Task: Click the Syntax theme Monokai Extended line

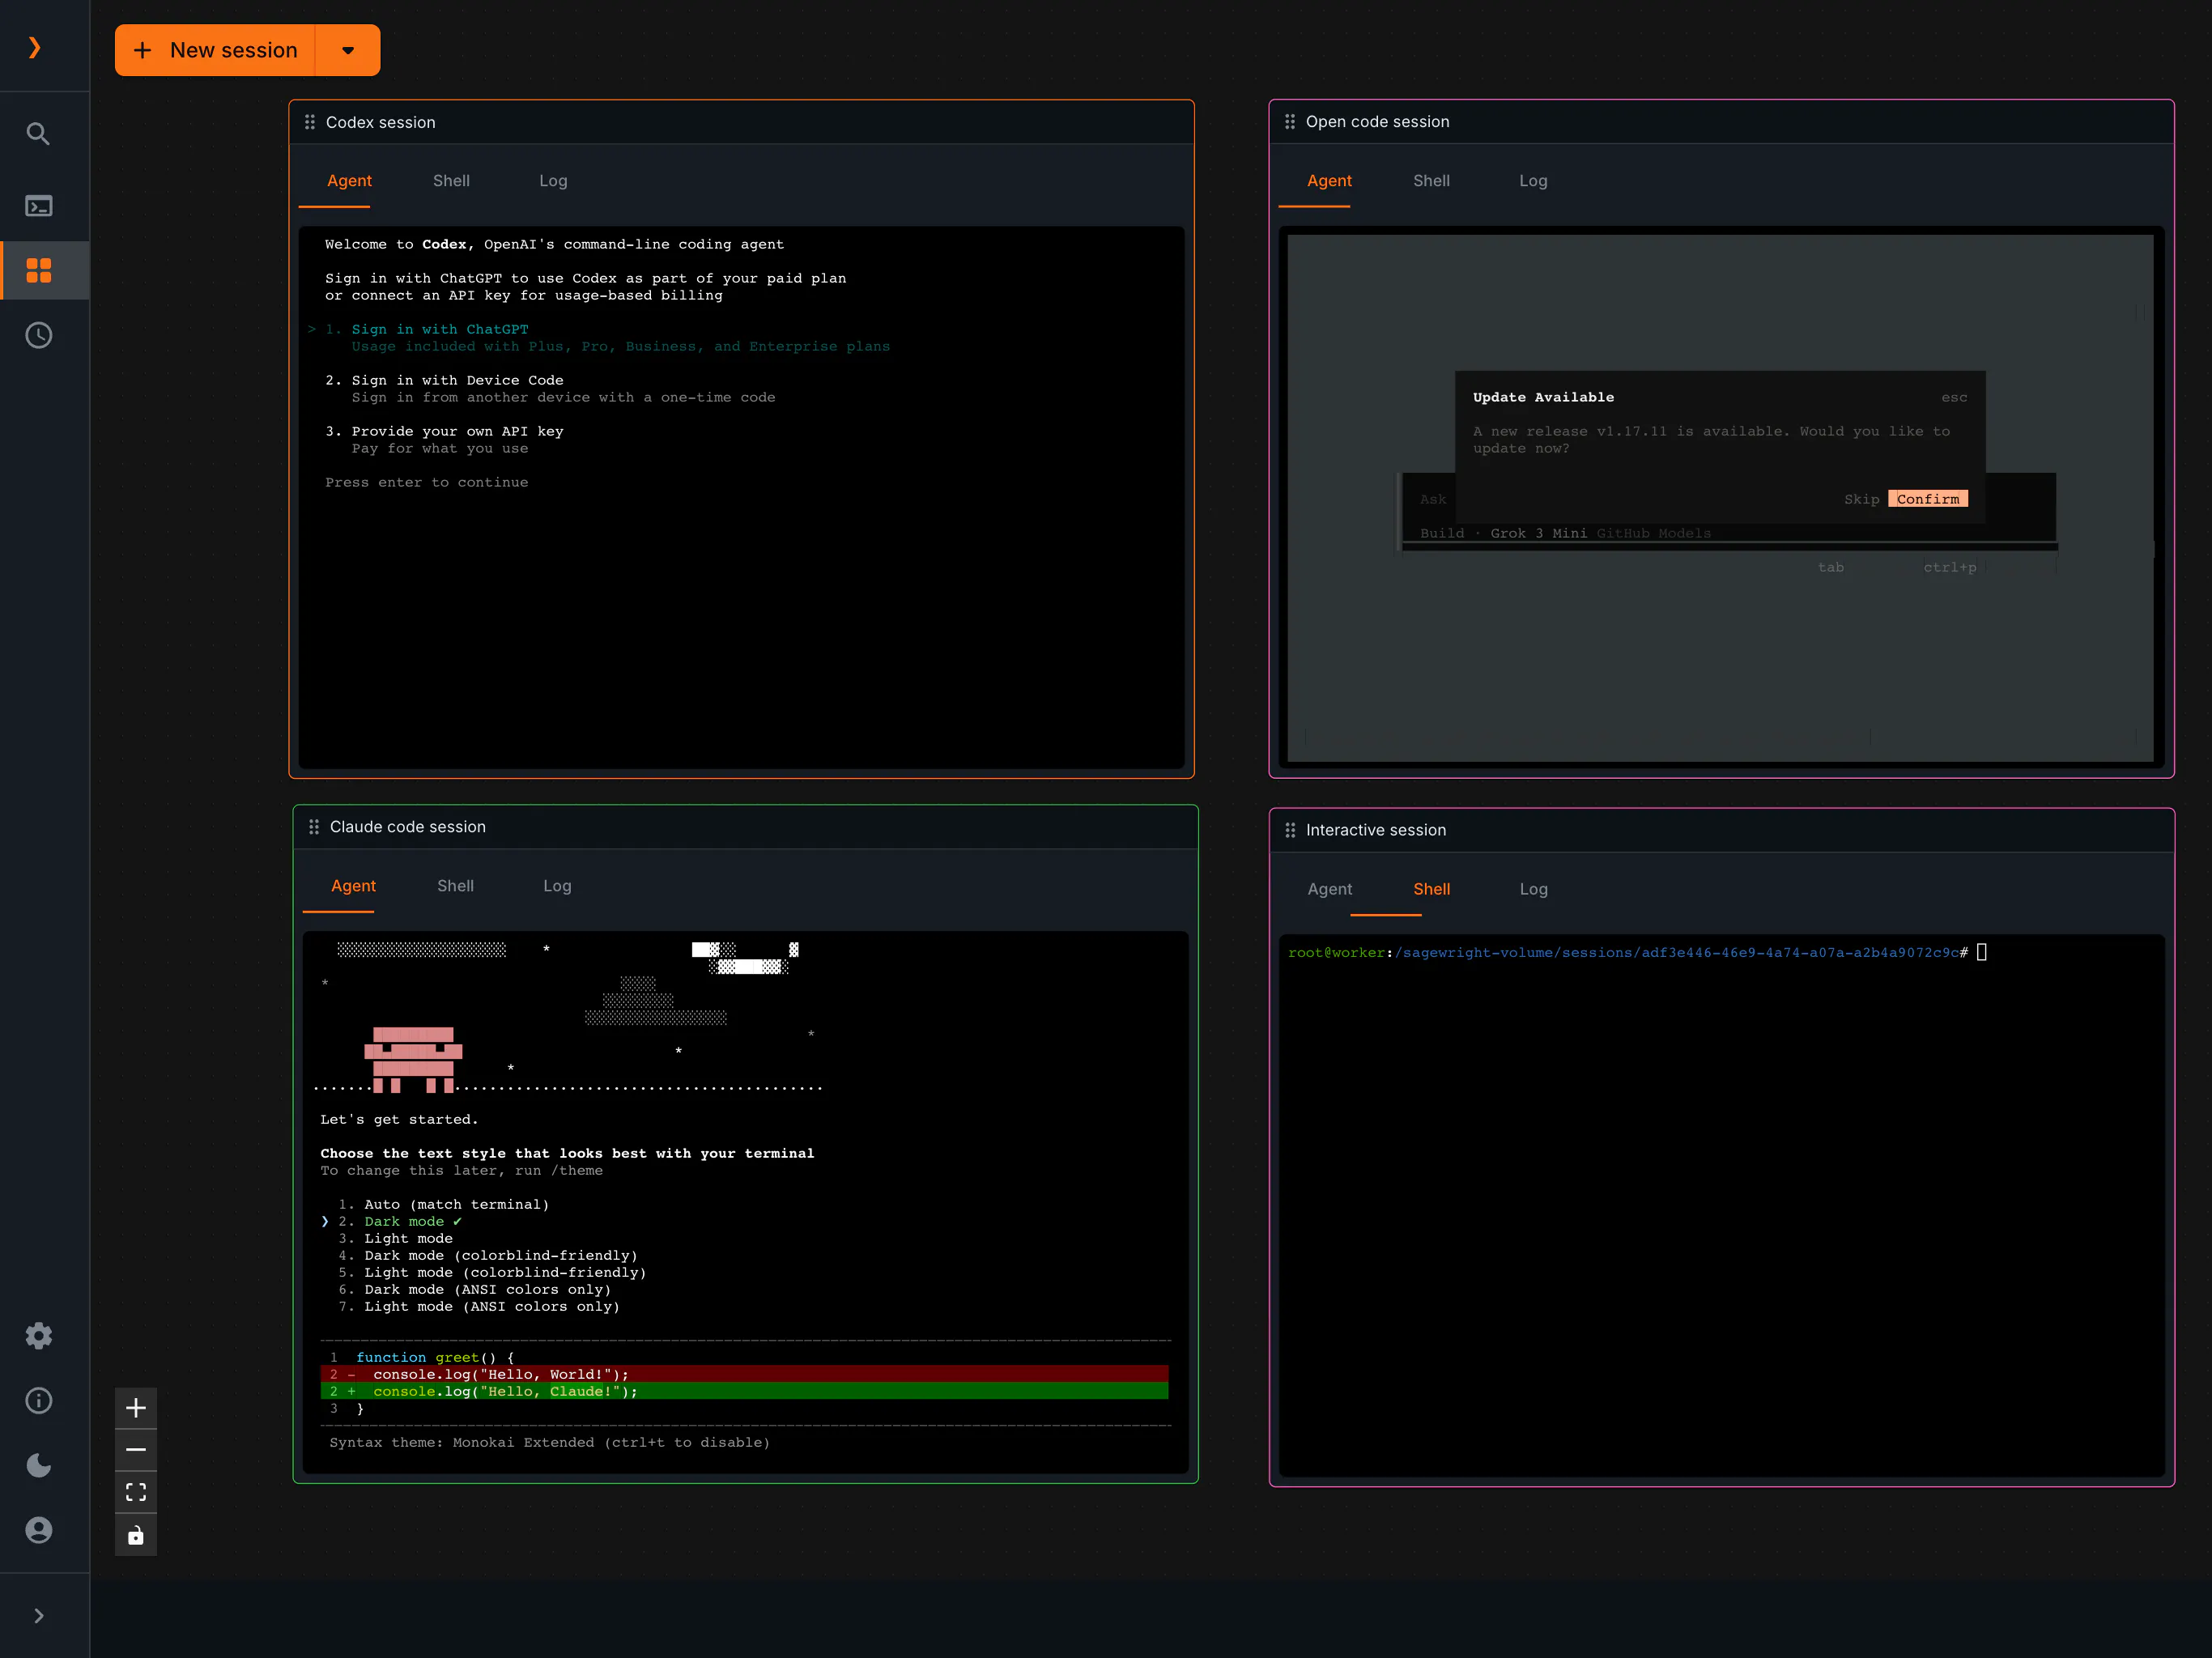Action: (549, 1443)
